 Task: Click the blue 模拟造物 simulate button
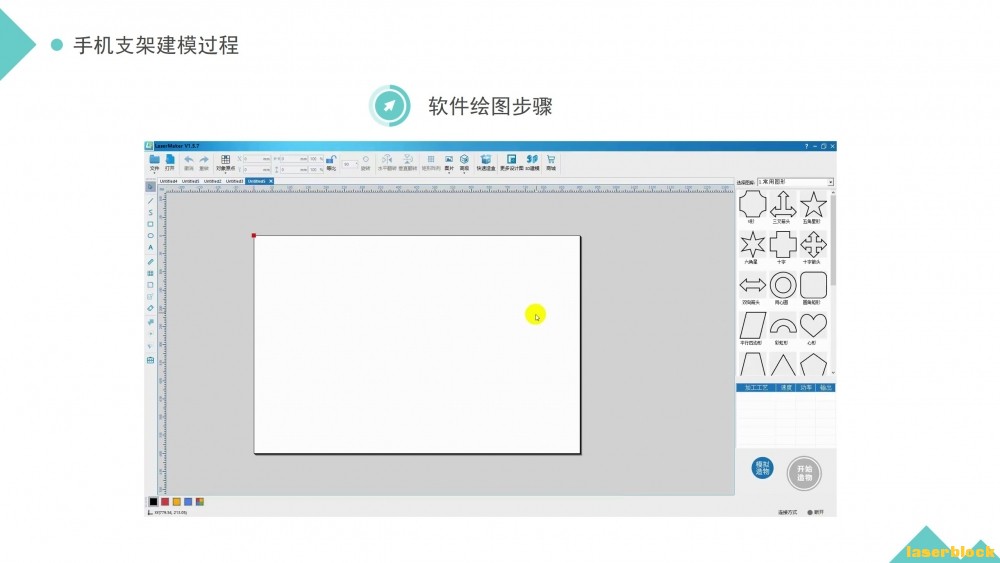762,468
